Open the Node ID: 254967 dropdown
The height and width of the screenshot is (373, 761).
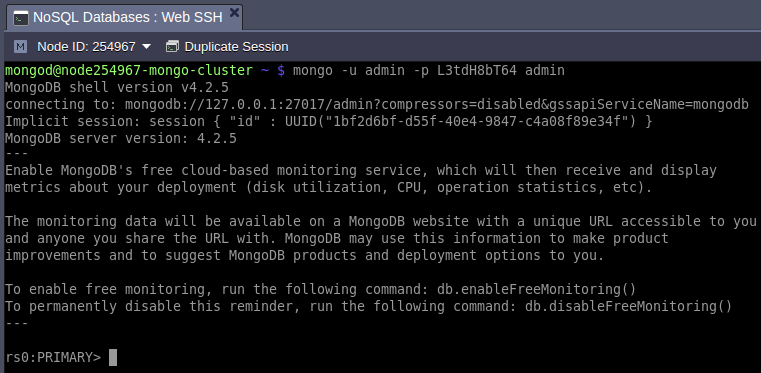pyautogui.click(x=94, y=47)
